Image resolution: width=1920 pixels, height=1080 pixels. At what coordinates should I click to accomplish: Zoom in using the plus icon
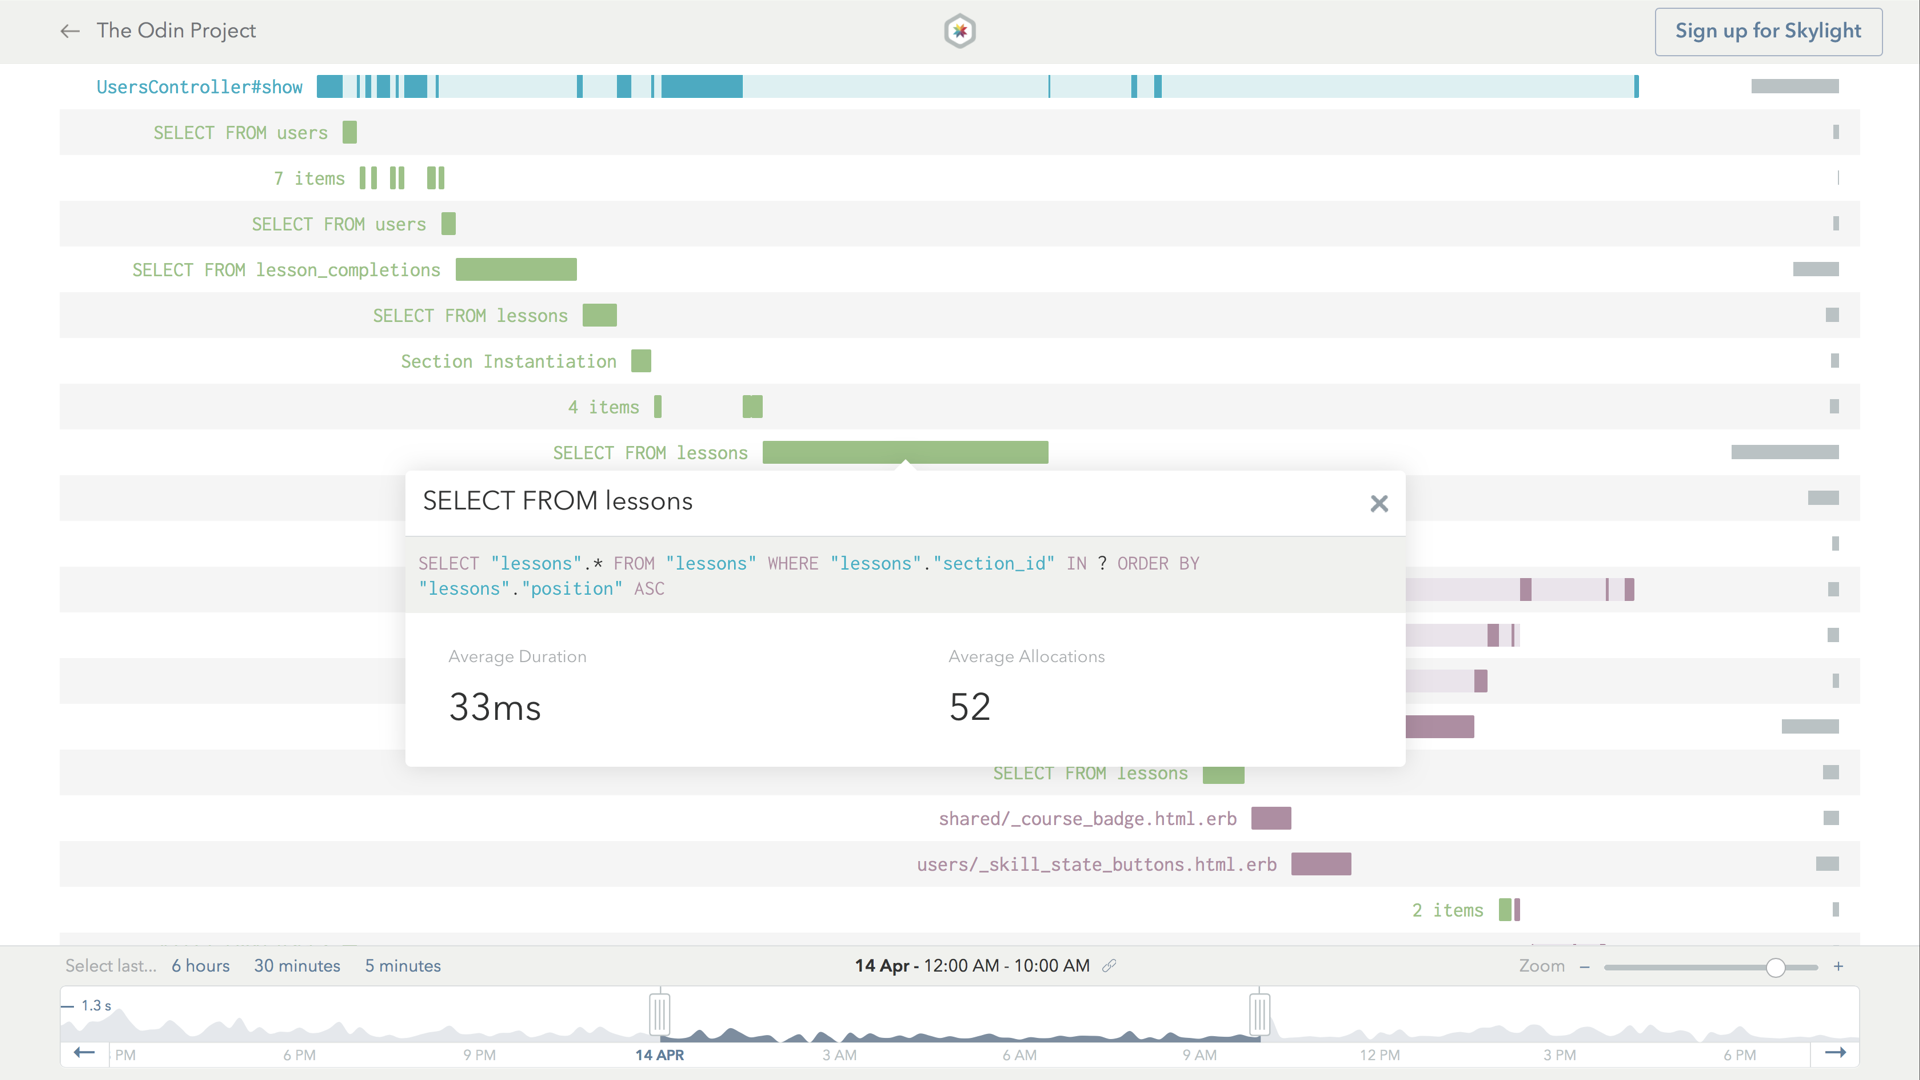pos(1838,966)
